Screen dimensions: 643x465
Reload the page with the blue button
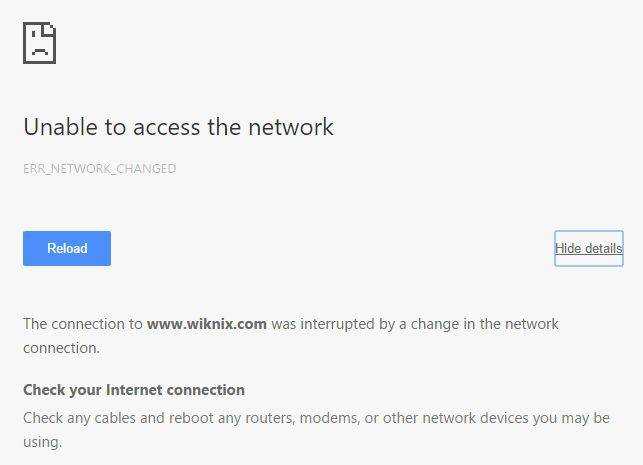tap(67, 248)
